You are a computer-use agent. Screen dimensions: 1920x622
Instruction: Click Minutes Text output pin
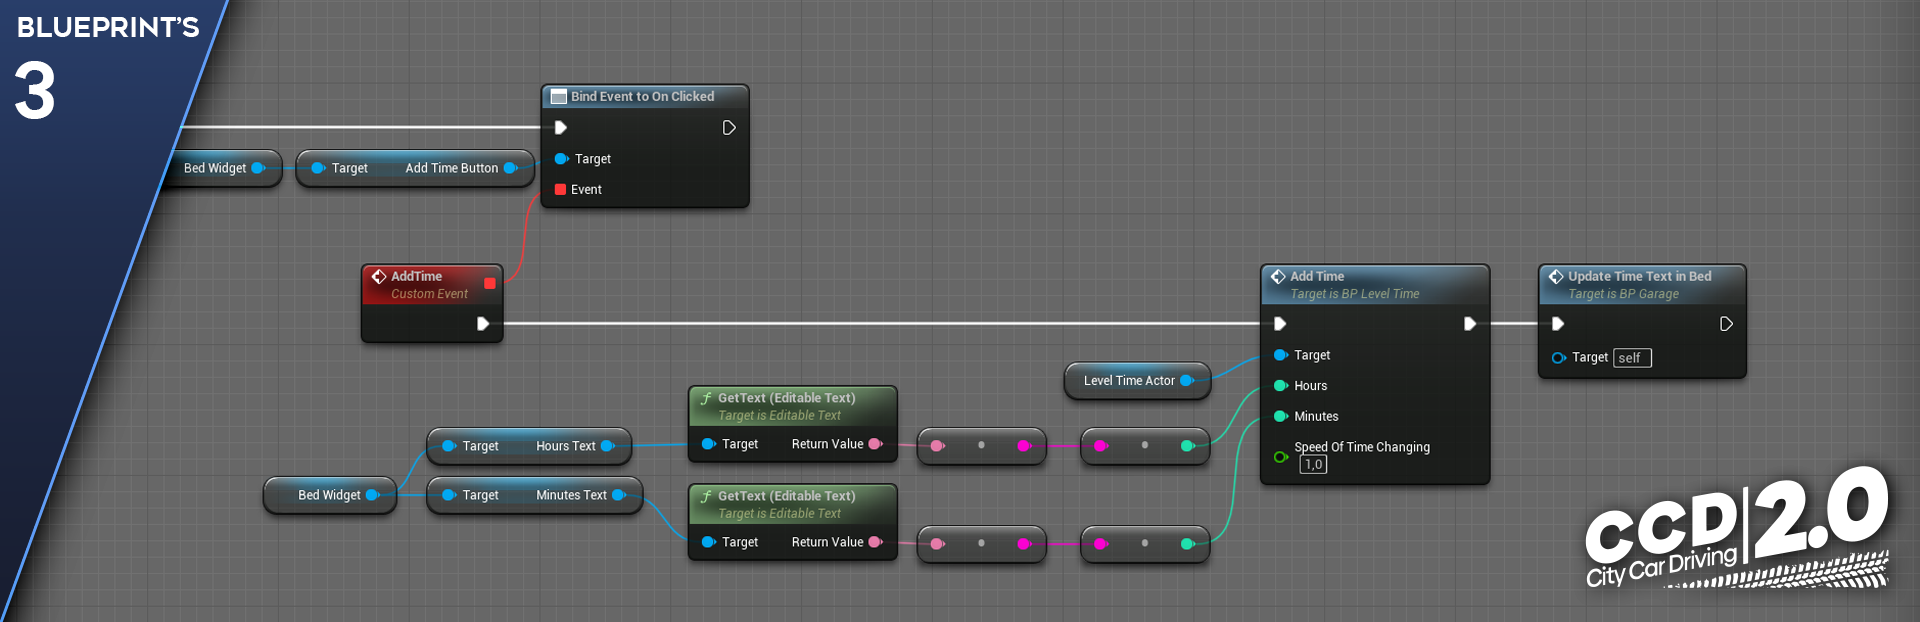(x=618, y=496)
